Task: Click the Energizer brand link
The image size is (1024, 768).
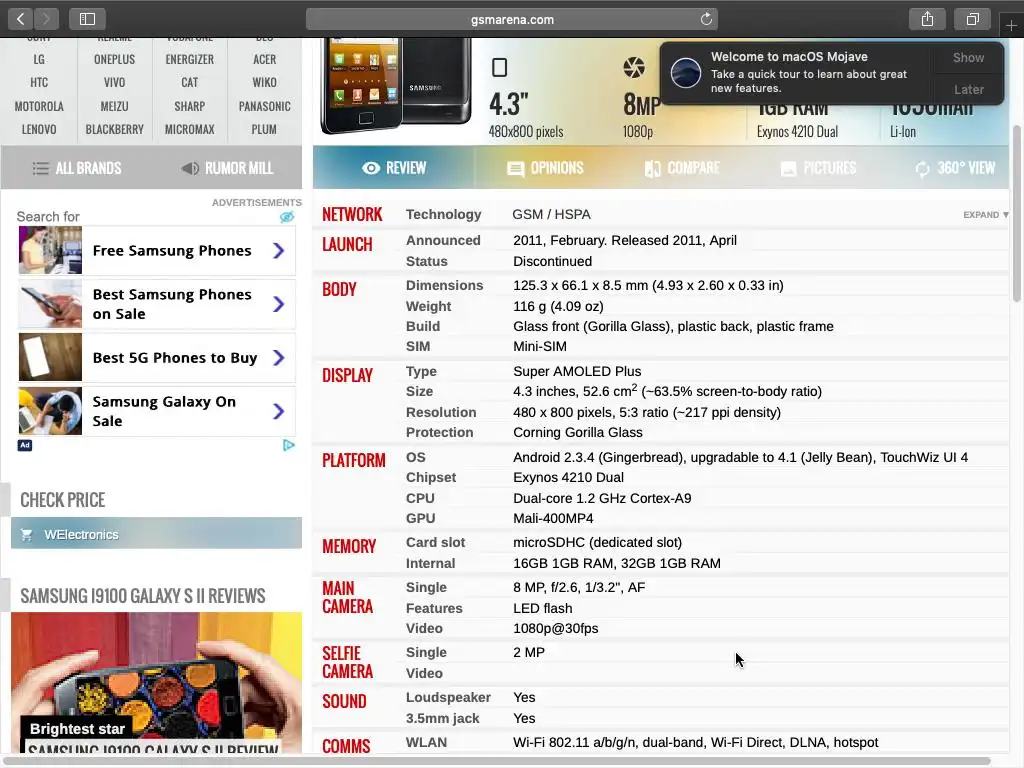Action: click(189, 59)
